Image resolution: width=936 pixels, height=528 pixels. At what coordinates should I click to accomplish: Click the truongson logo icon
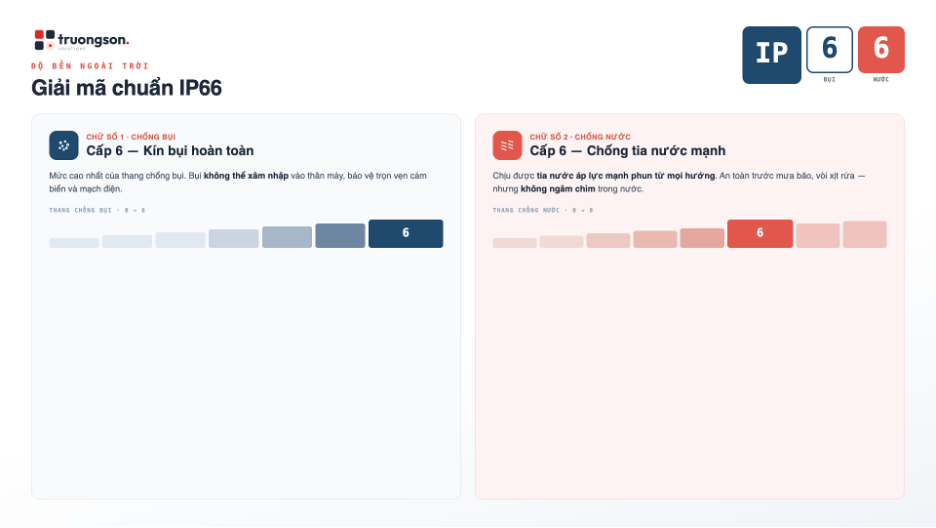[x=44, y=40]
